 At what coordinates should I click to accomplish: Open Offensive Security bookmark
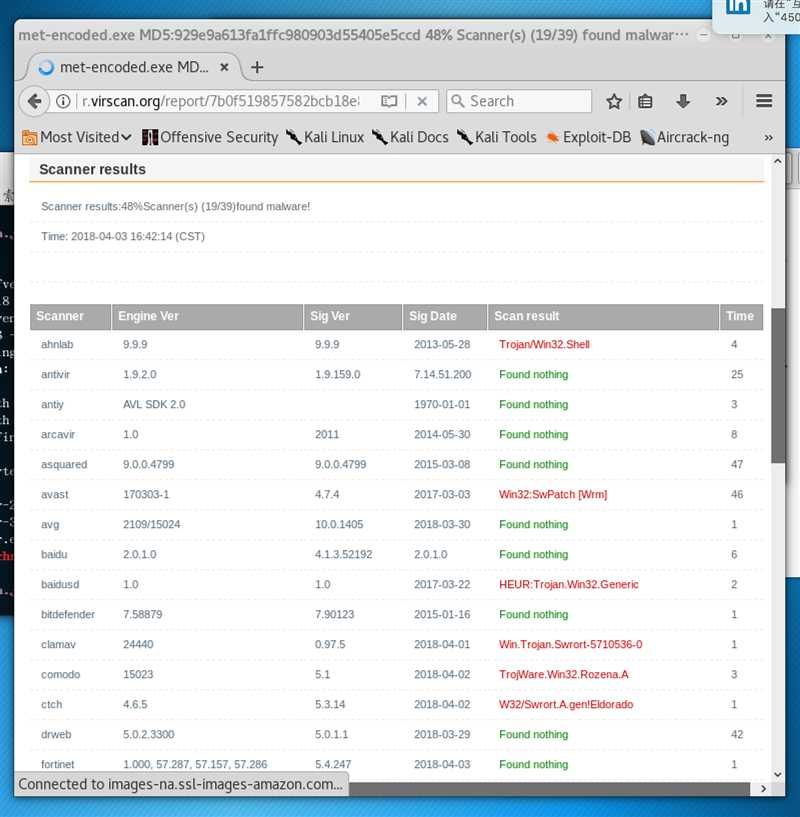210,137
